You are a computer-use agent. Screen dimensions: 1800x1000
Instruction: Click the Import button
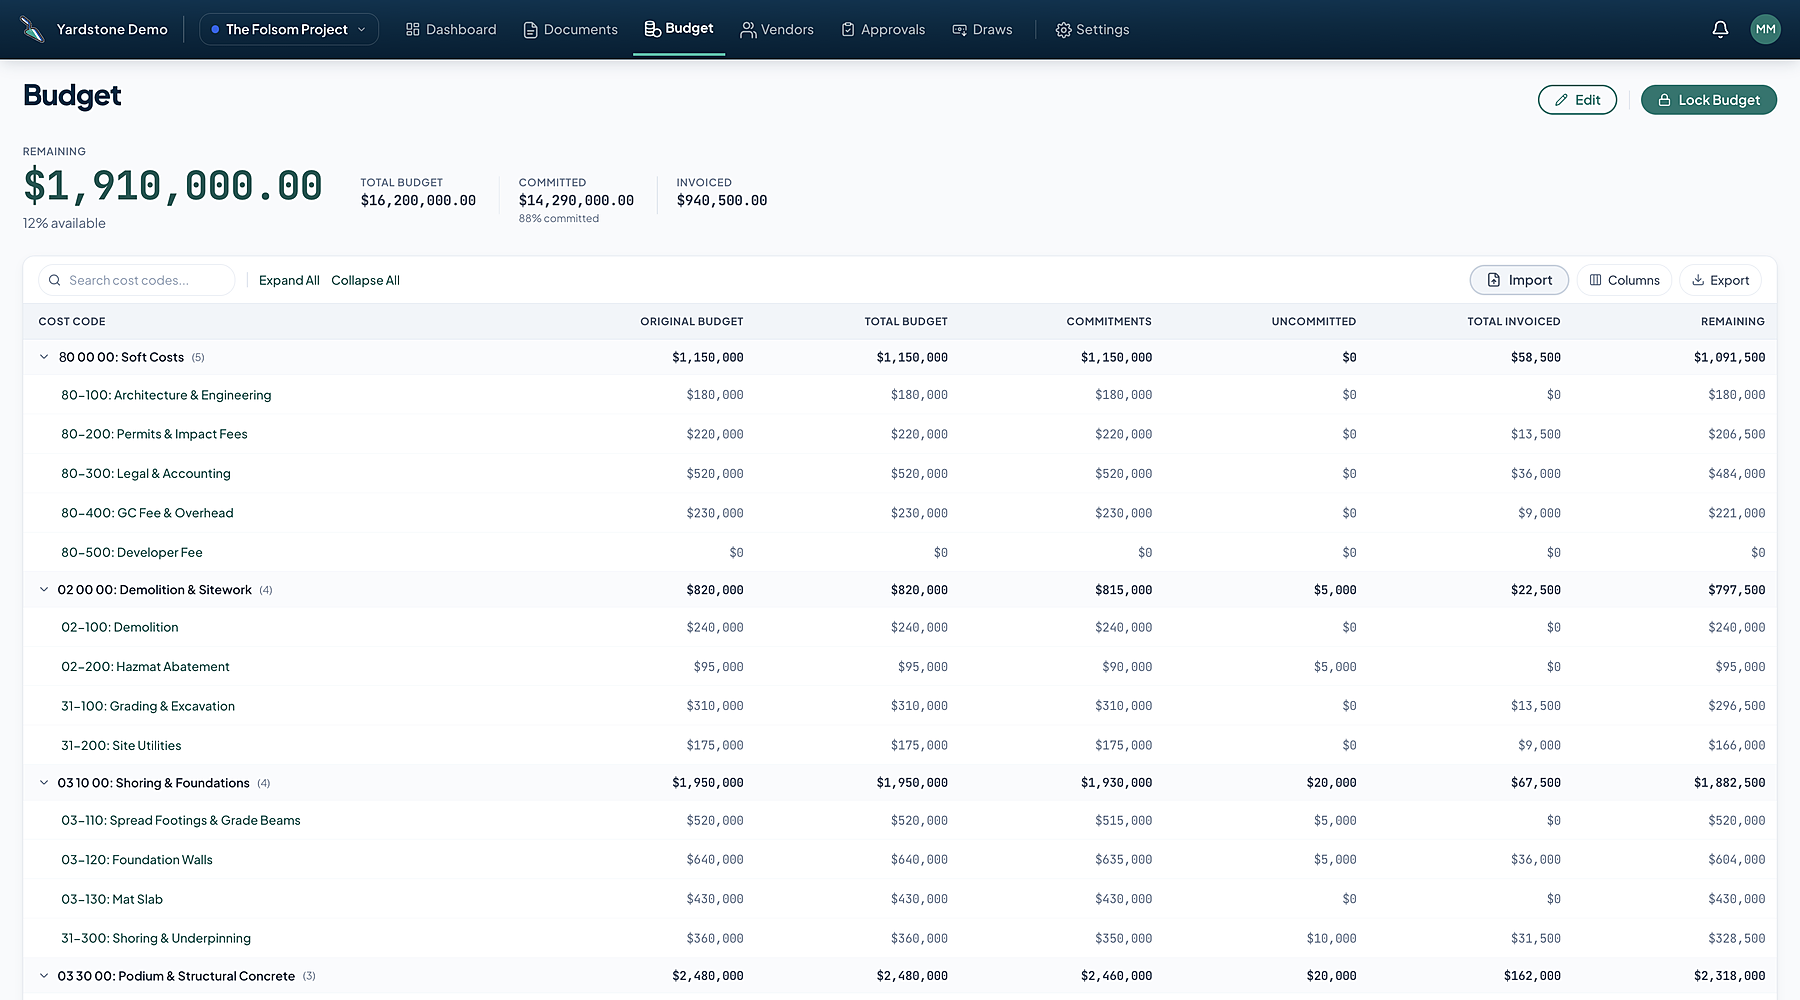[1519, 280]
